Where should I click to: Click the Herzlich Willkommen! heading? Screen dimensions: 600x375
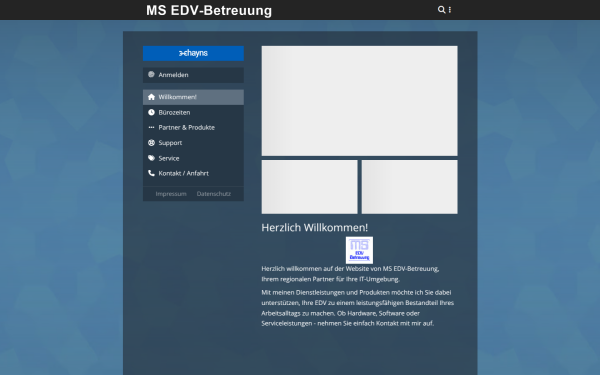(315, 228)
